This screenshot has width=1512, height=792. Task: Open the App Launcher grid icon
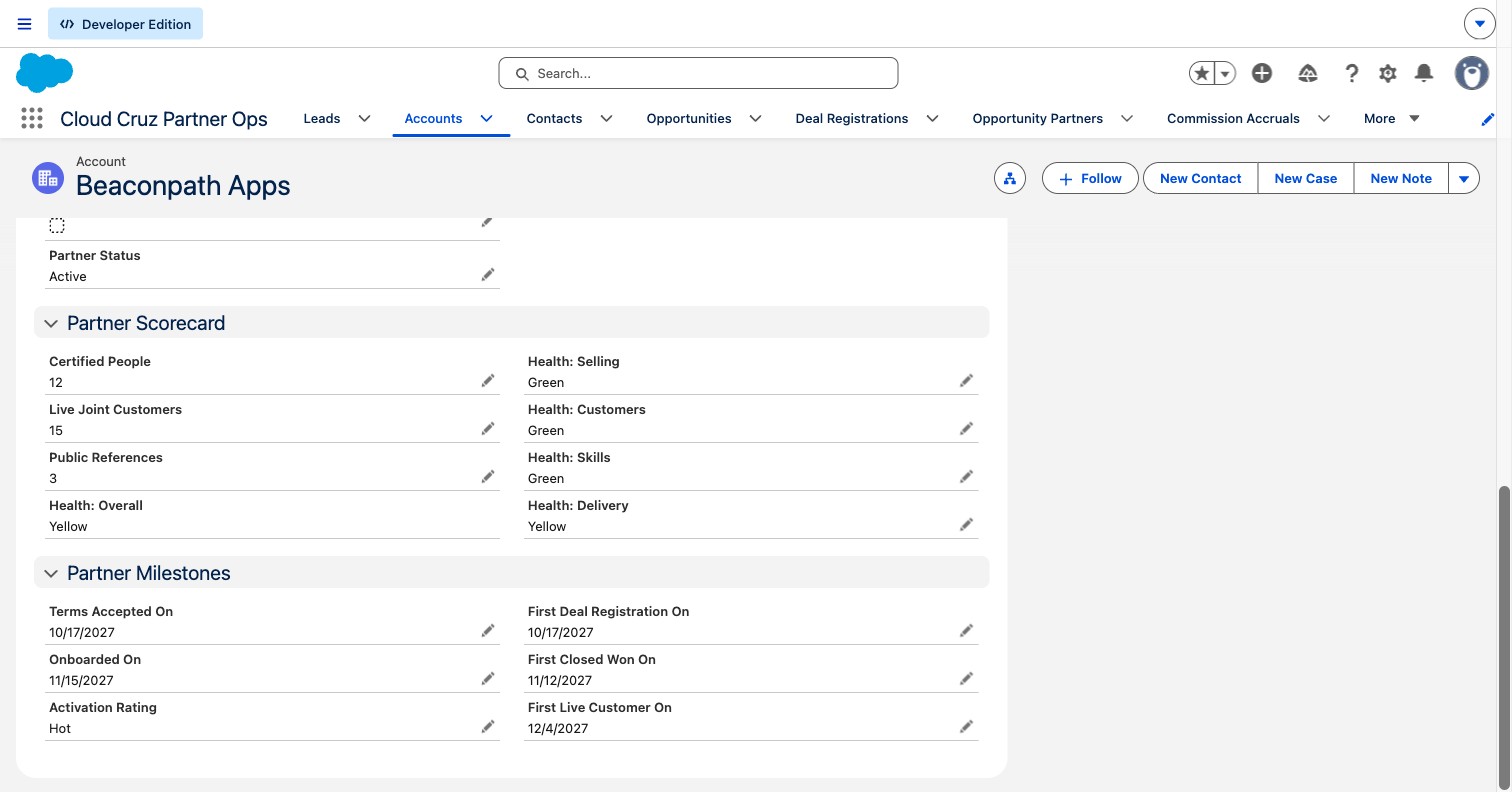pyautogui.click(x=32, y=118)
